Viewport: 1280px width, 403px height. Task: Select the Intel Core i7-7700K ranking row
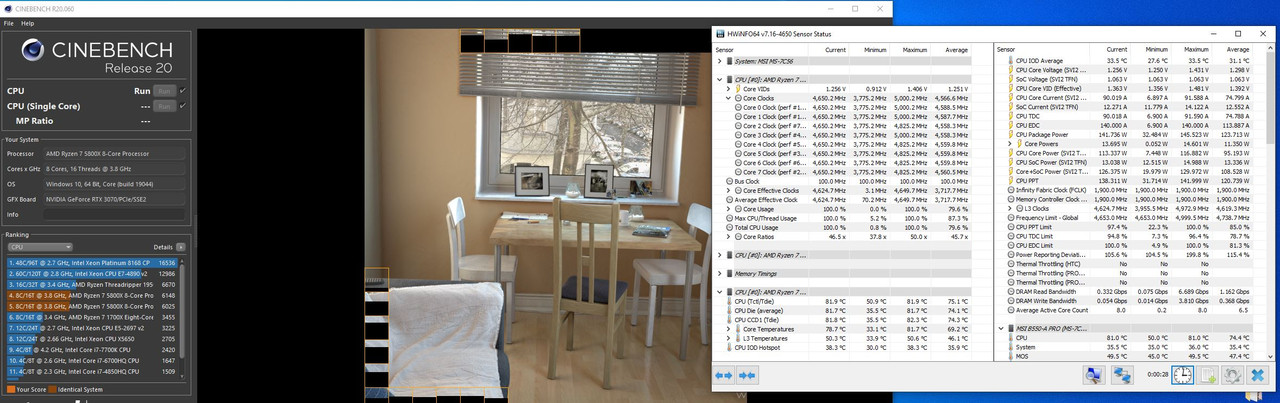point(93,351)
